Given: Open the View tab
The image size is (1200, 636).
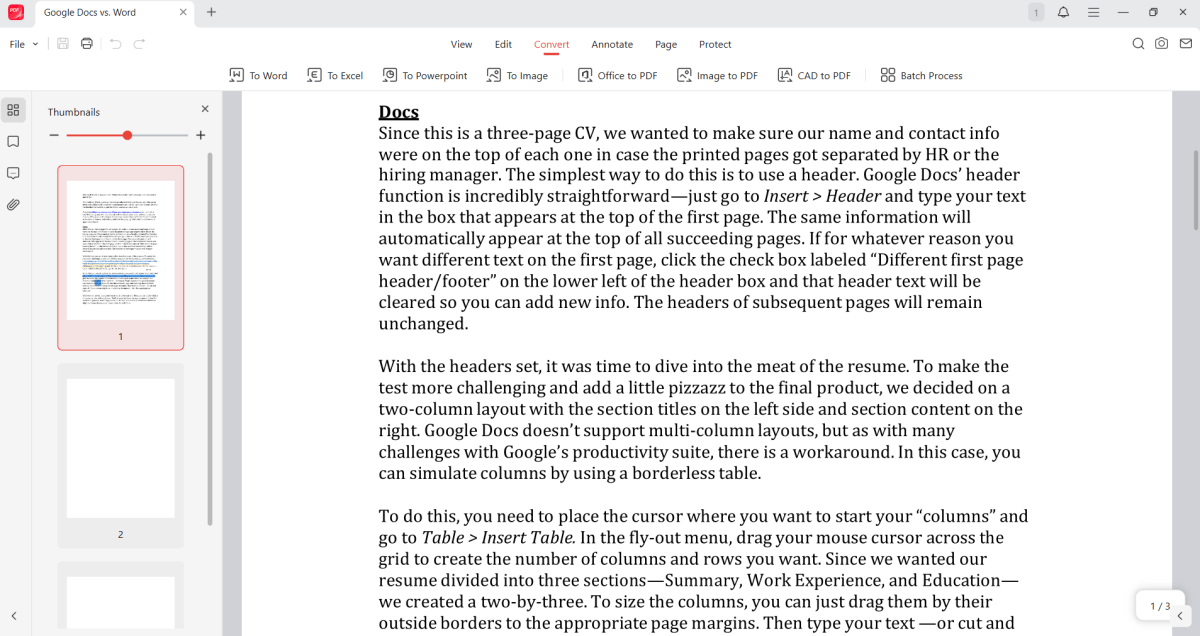Looking at the screenshot, I should tap(461, 44).
